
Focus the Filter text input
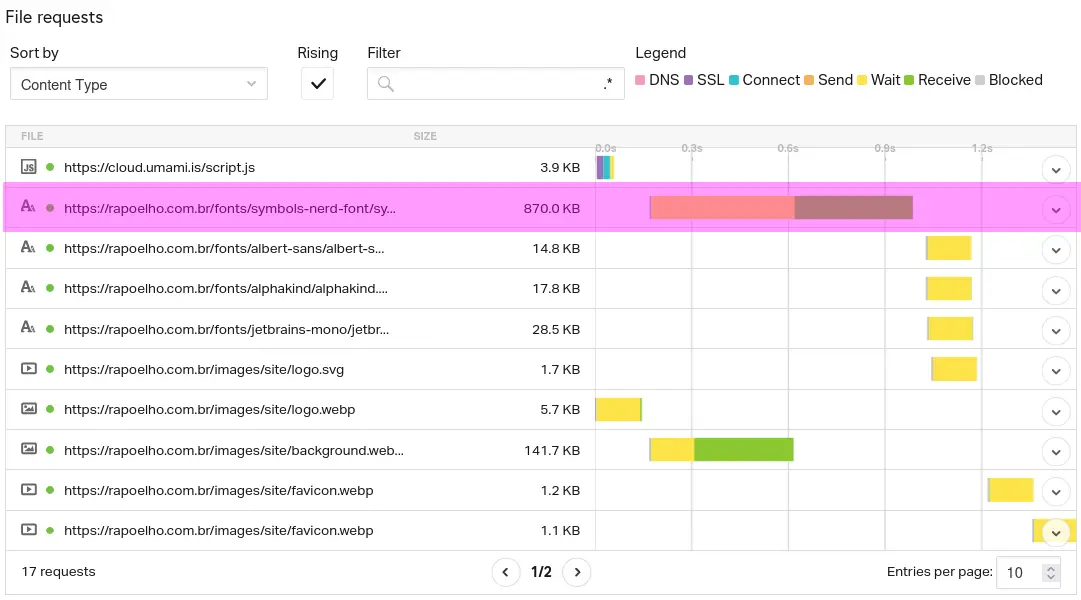pyautogui.click(x=498, y=84)
